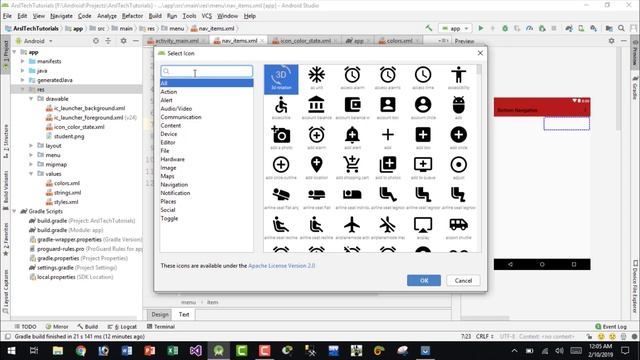Choose the plain add plus icon
Screen dimensions: 640x360
(388, 135)
